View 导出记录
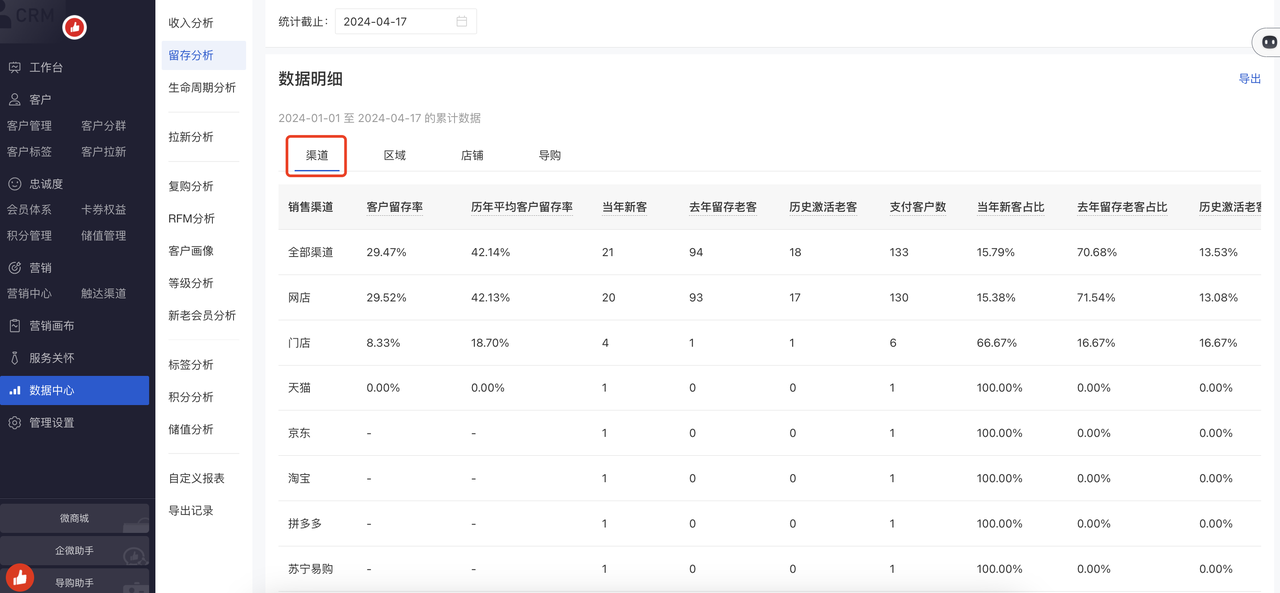Screen dimensions: 1280x593 click(x=191, y=511)
